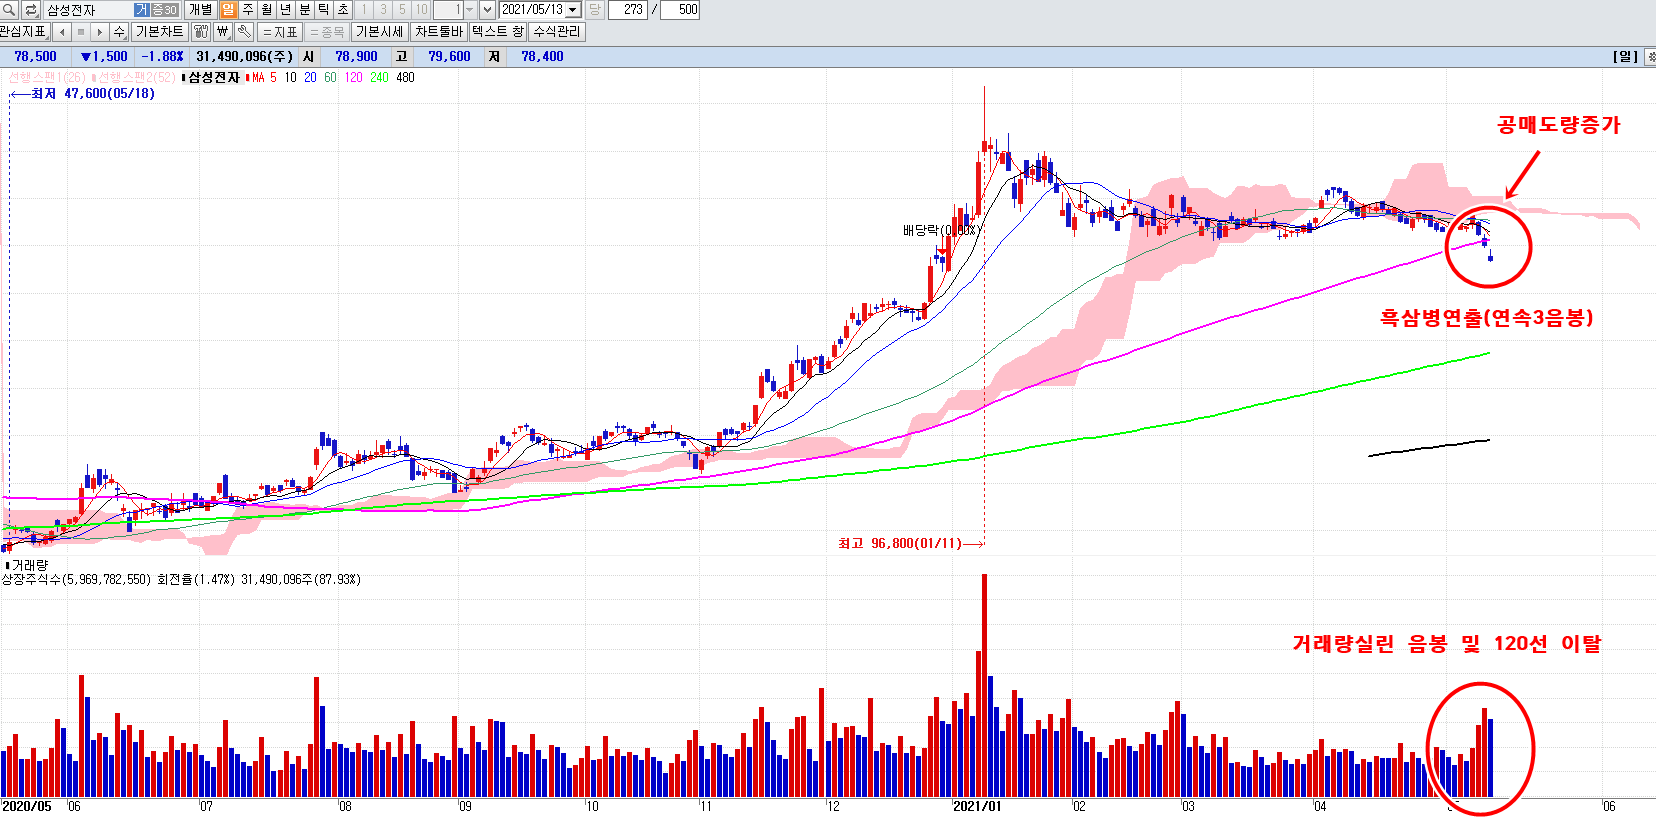Toggle the 차트툴바 chart toolbar

coord(439,32)
